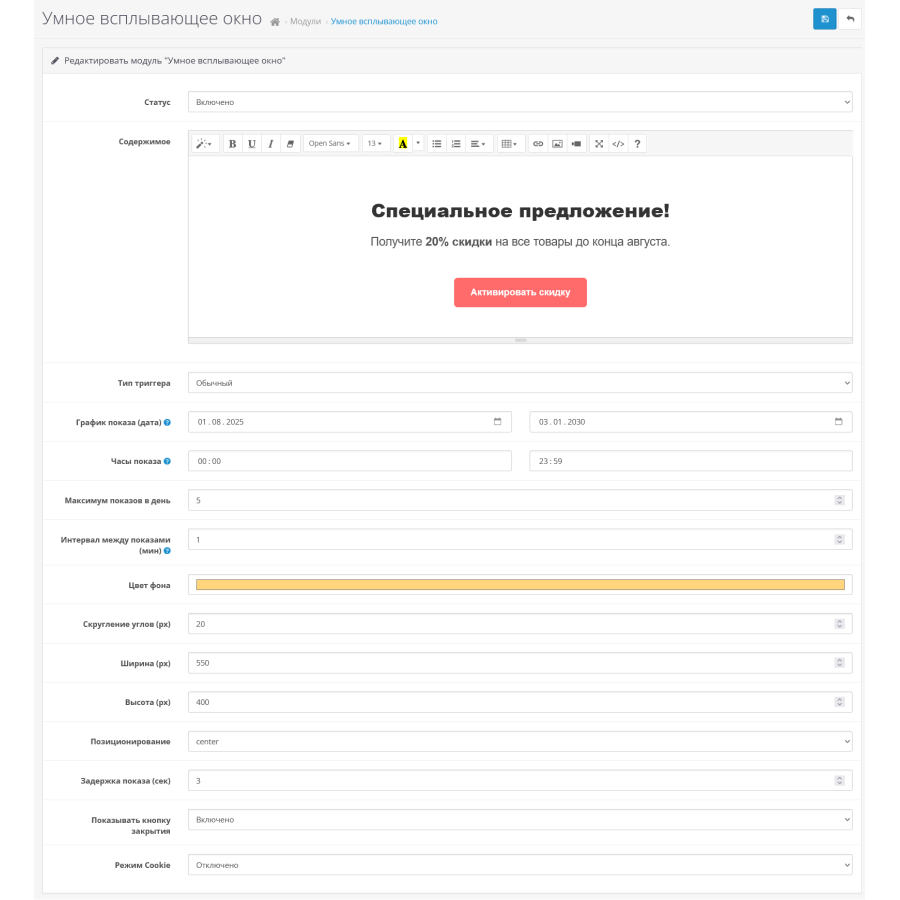Insert an ordered numbered list
The image size is (900, 900).
click(456, 143)
